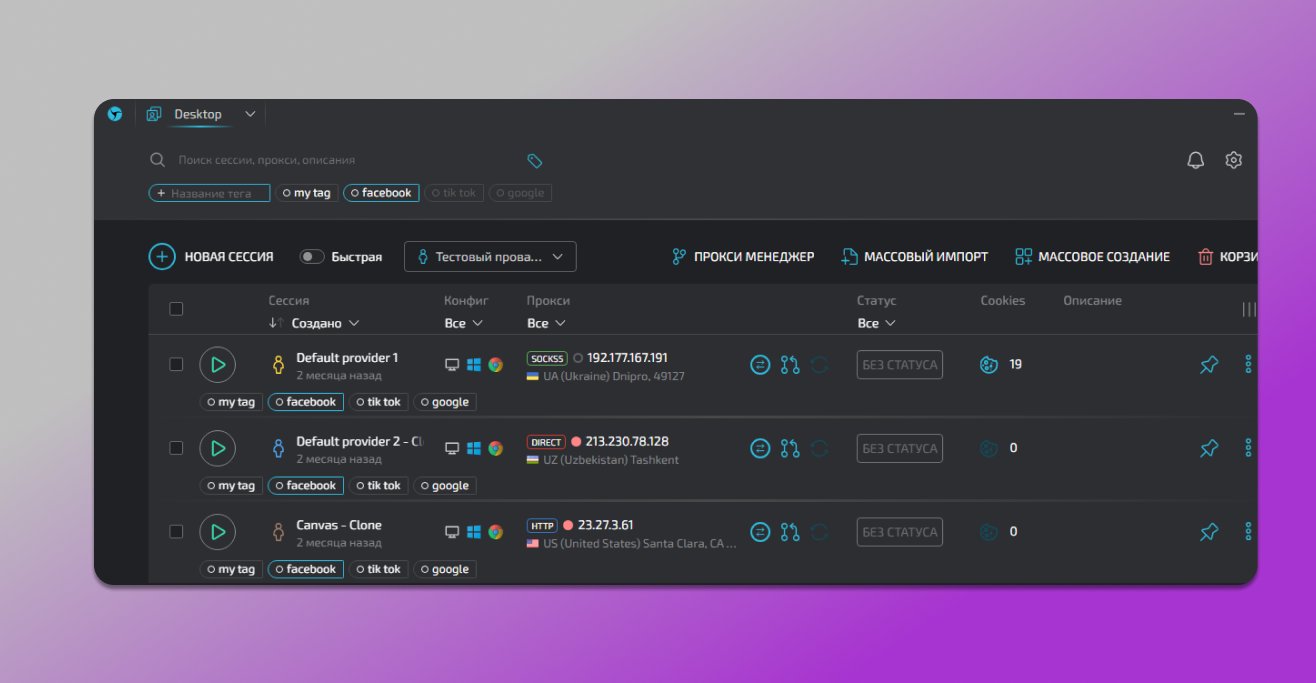Expand the Тестовый прова... provider dropdown
This screenshot has width=1316, height=683.
click(x=490, y=257)
